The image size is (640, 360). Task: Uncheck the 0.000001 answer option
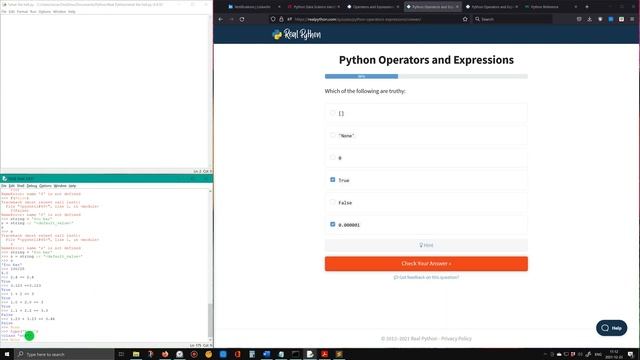point(333,224)
